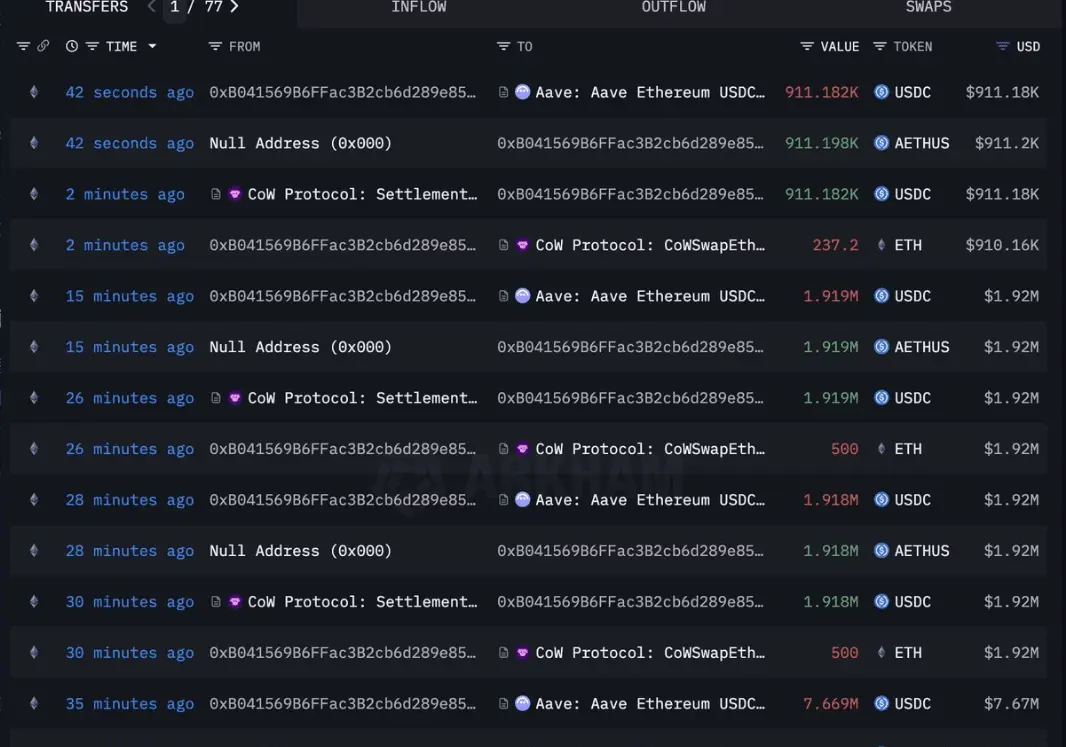Open 0xB041569 recipient address in 15 minutes ago AETHUS row

coord(630,347)
